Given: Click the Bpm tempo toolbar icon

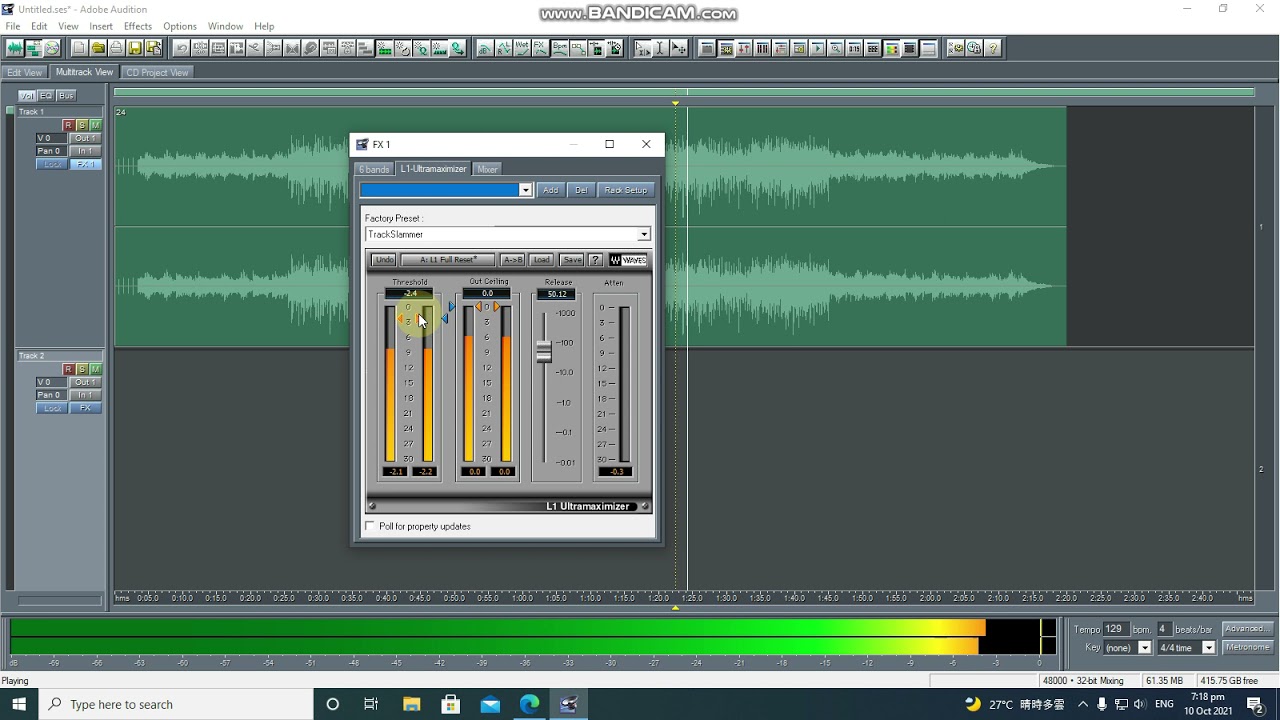Looking at the screenshot, I should [x=559, y=48].
